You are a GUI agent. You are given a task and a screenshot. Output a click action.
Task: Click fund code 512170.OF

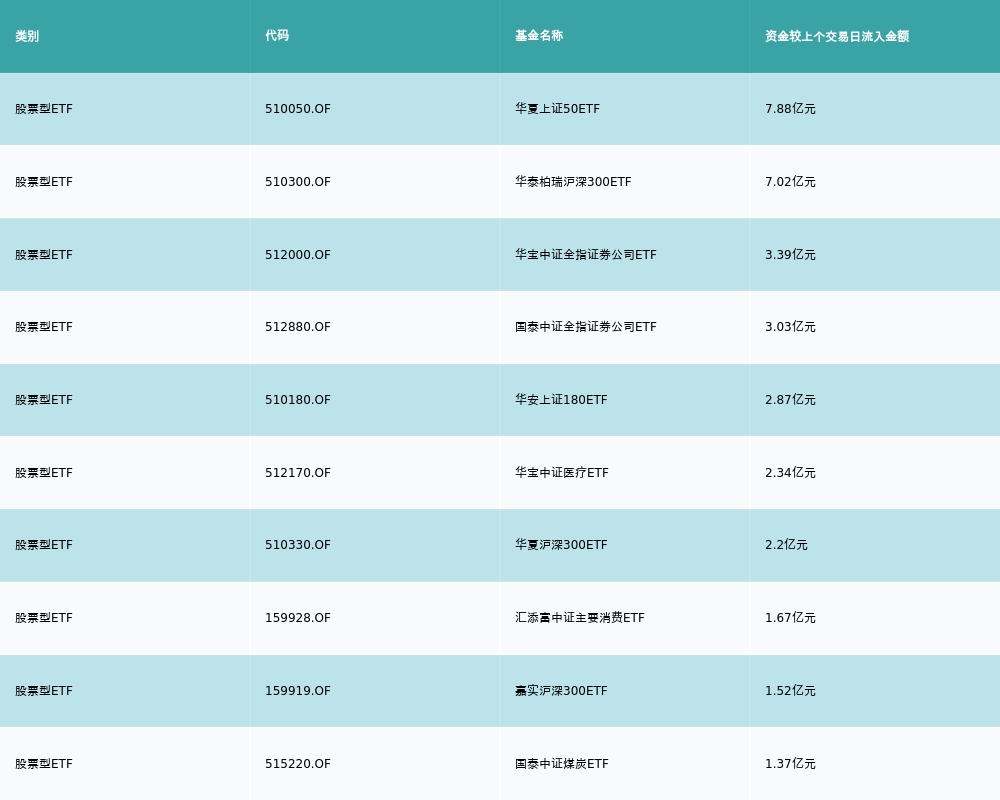coord(298,473)
